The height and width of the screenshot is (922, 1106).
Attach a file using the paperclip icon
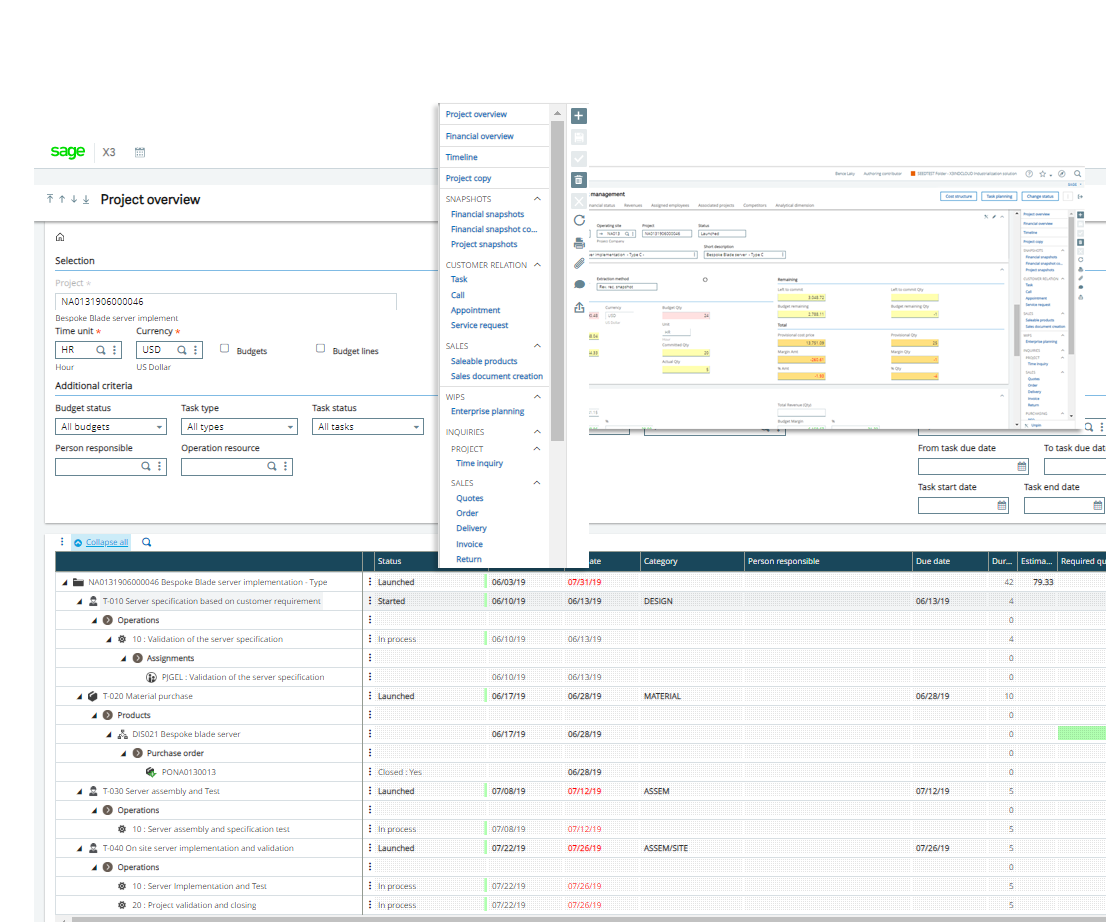[578, 263]
